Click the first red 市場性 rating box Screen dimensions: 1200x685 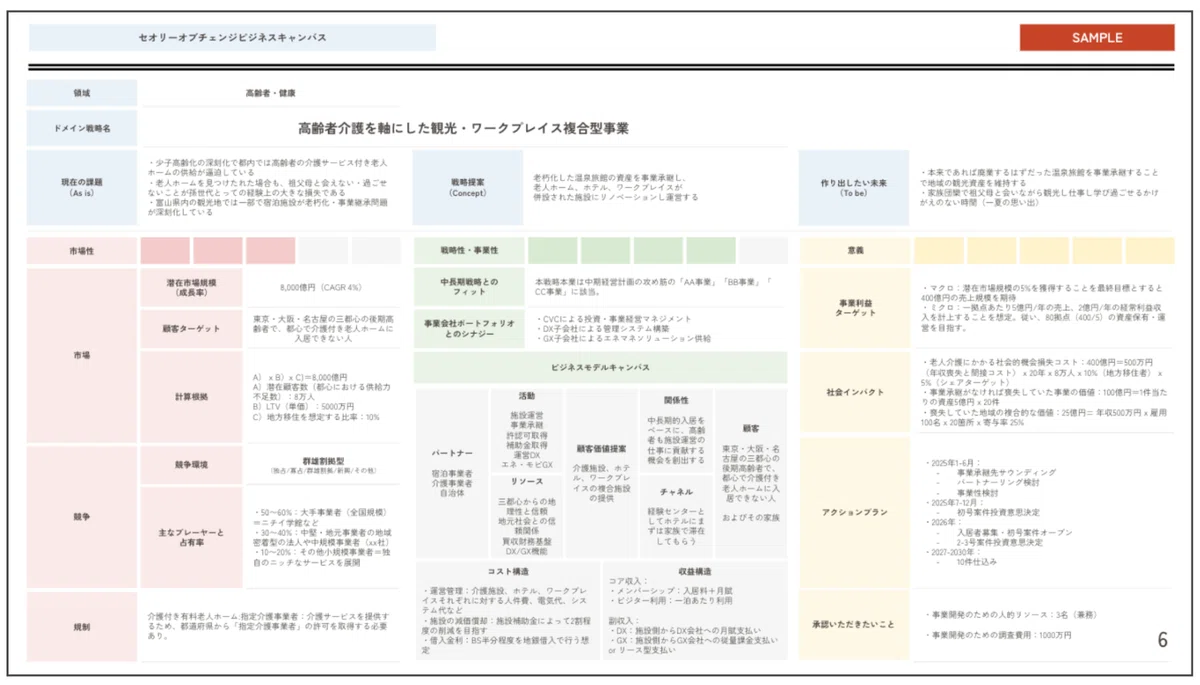[x=165, y=250]
